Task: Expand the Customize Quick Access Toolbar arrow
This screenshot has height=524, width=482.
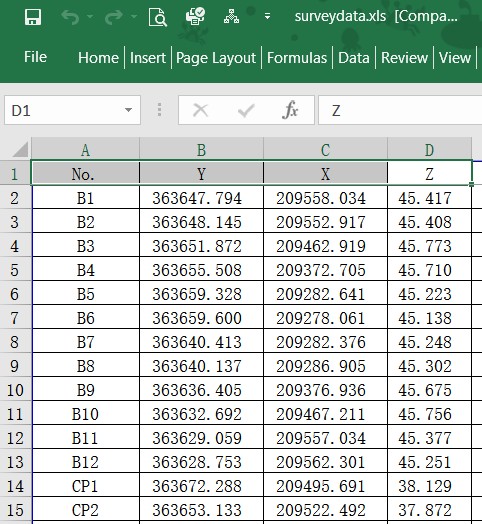Action: point(267,16)
